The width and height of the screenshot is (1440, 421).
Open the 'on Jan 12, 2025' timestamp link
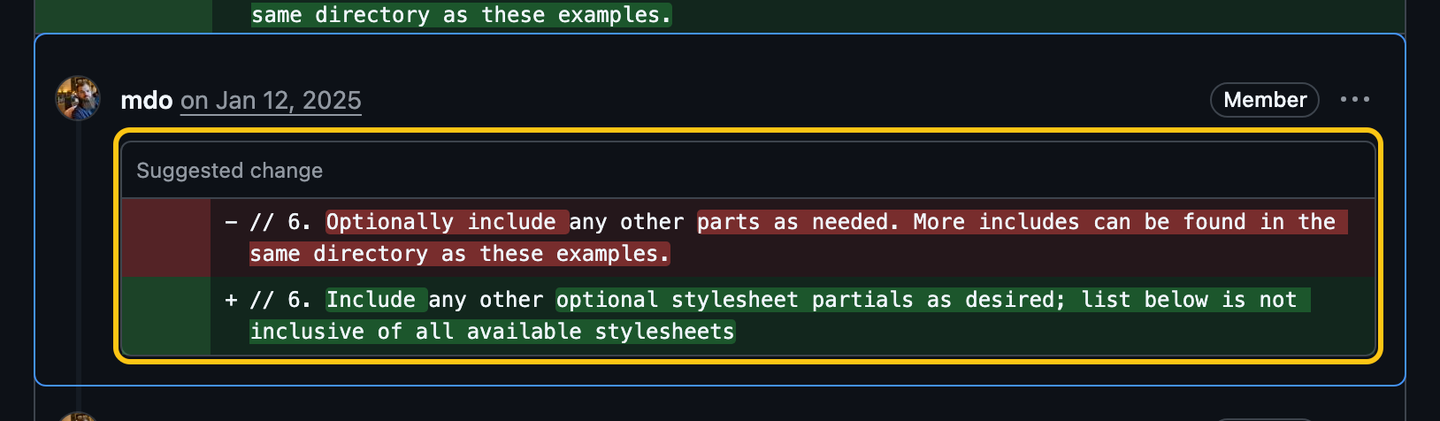click(x=271, y=100)
